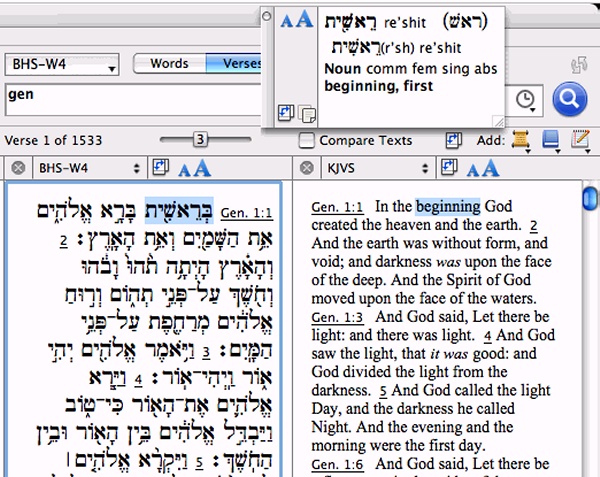Add a user notes pane
600x477 pixels.
[580, 139]
